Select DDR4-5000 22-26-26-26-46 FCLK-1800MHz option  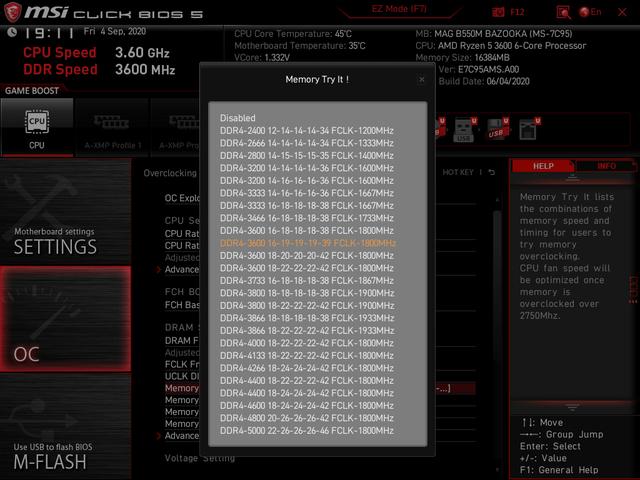tap(307, 431)
